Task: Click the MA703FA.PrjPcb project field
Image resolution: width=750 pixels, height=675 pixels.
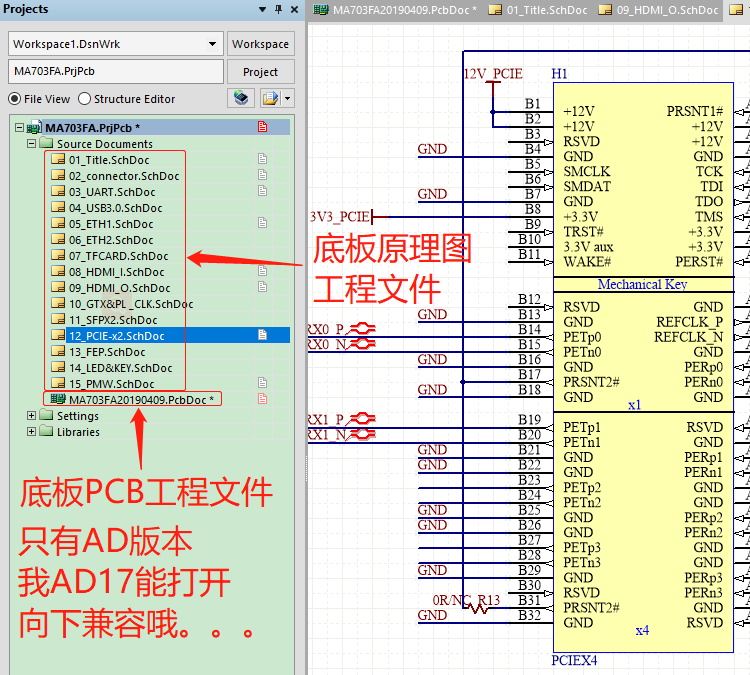Action: pos(116,71)
